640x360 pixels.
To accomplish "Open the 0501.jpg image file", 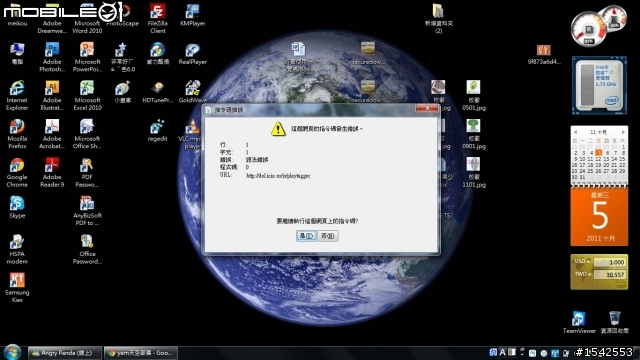I will 473,95.
